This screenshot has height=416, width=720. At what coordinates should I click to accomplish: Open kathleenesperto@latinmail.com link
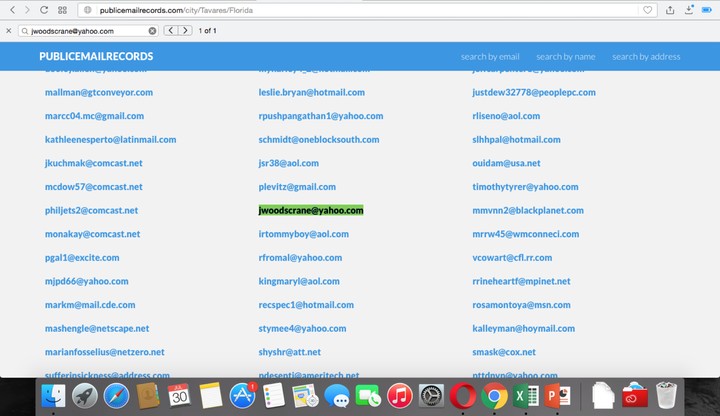pyautogui.click(x=110, y=140)
